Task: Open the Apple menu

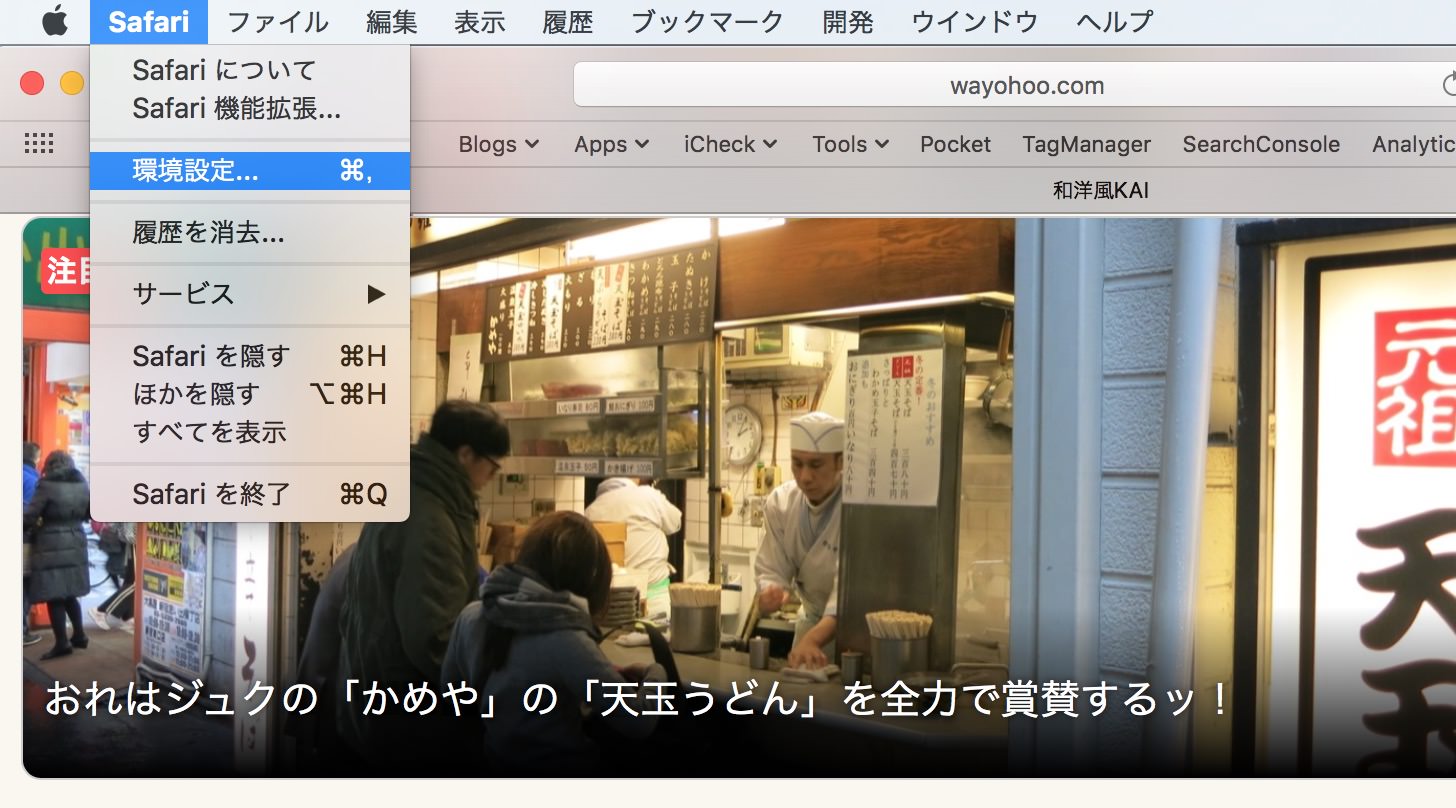Action: click(x=55, y=21)
